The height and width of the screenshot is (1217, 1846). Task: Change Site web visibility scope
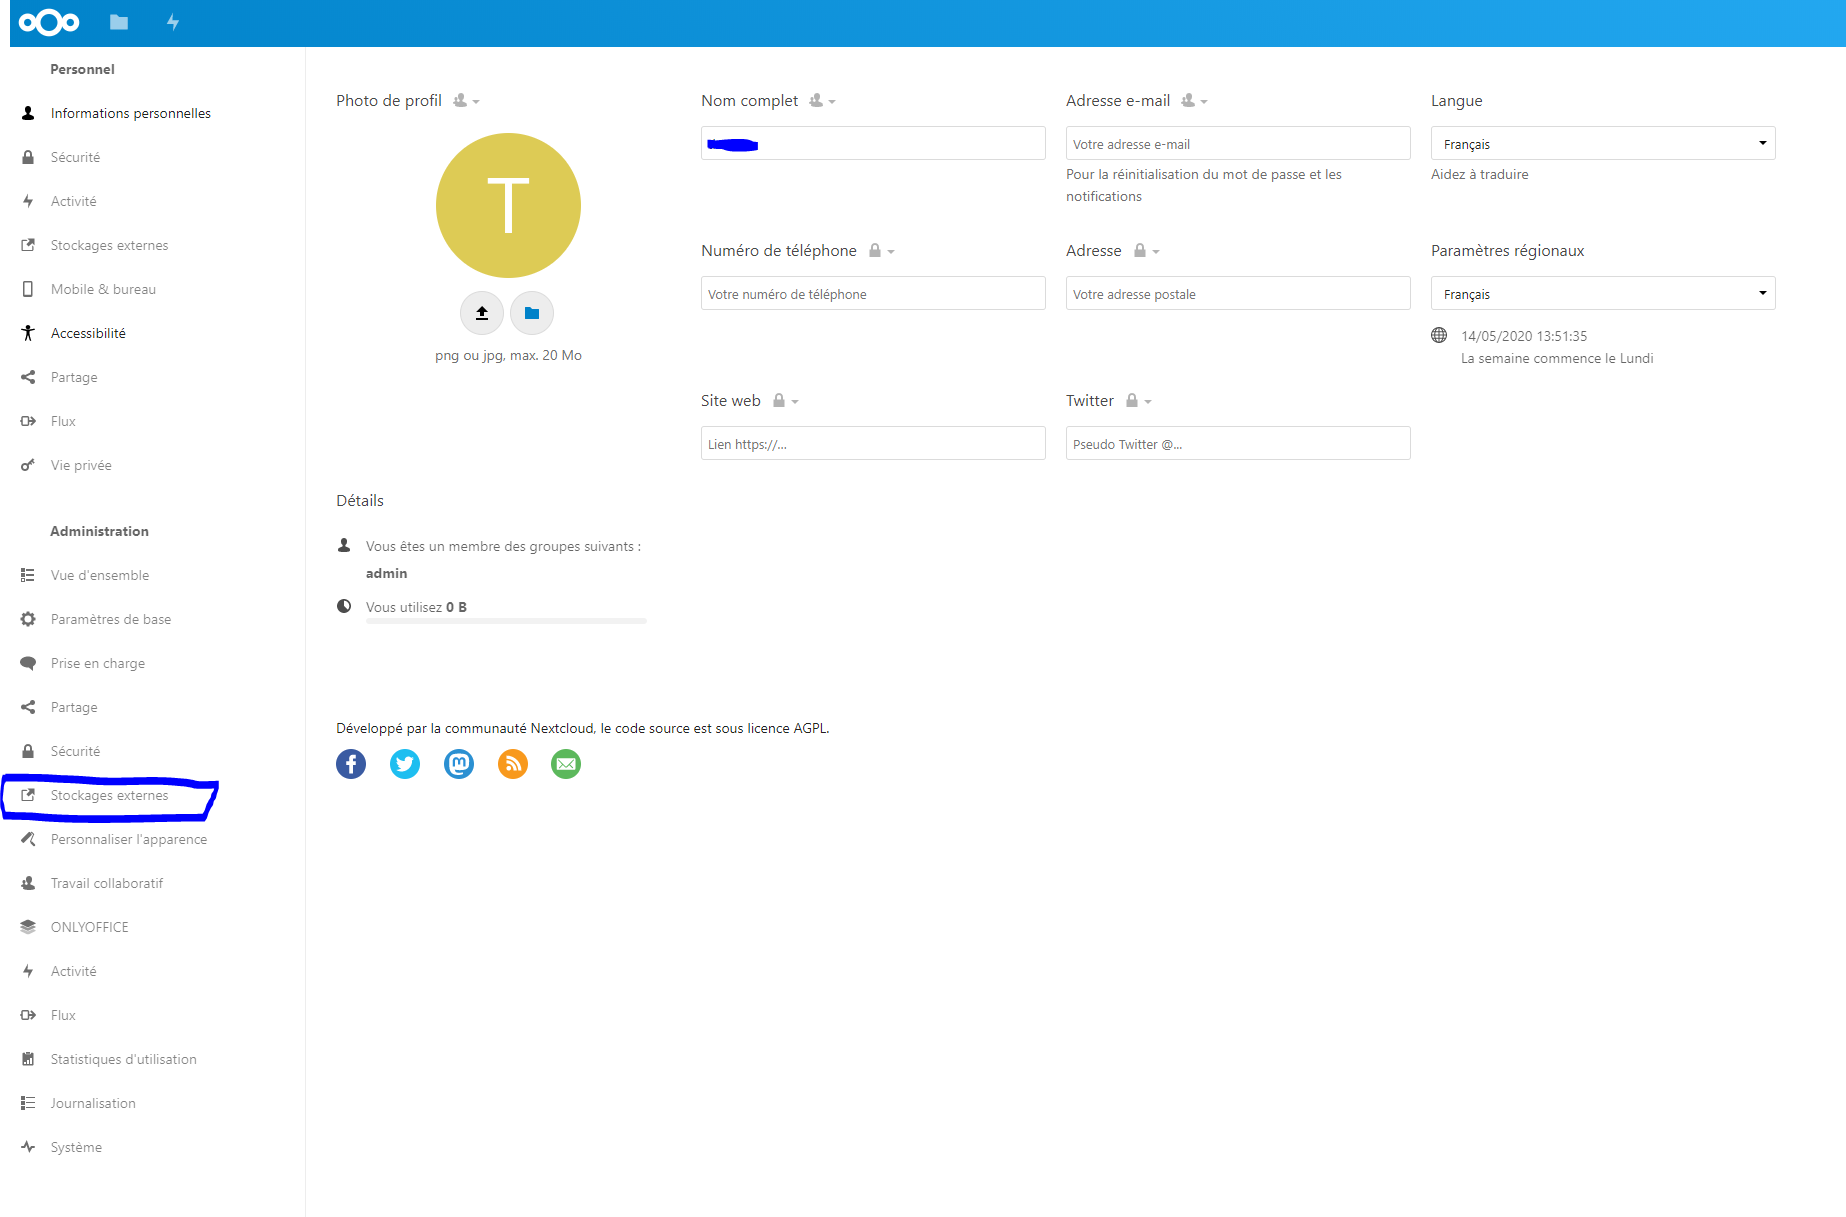coord(785,401)
